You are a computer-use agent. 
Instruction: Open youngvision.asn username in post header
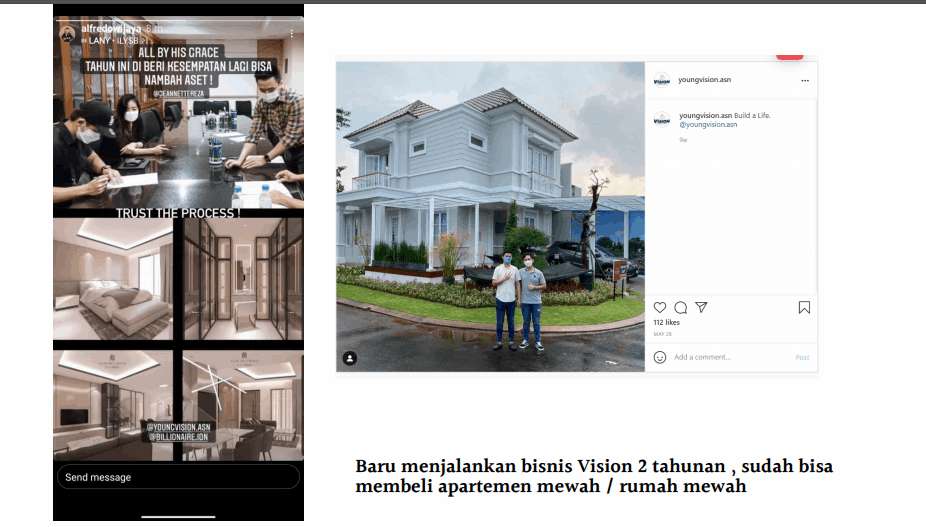coord(702,80)
